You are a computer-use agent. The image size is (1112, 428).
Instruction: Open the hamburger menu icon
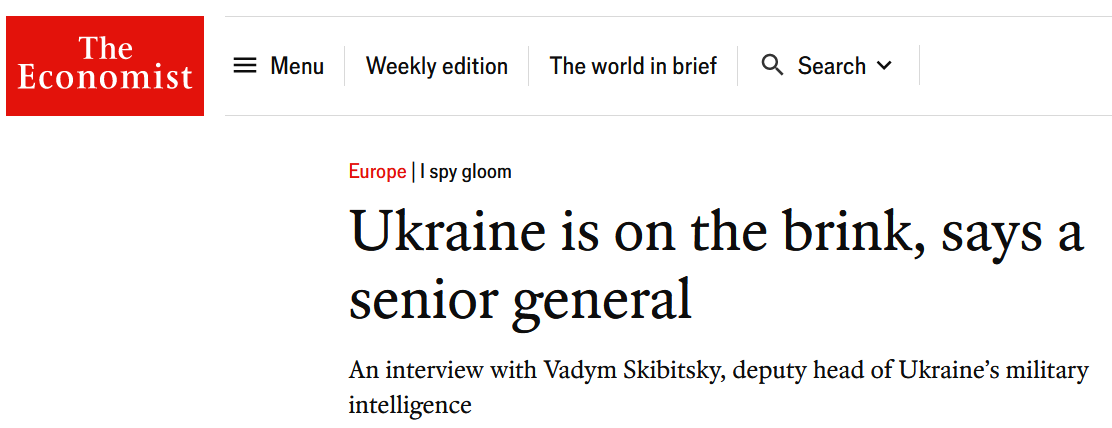(x=245, y=66)
